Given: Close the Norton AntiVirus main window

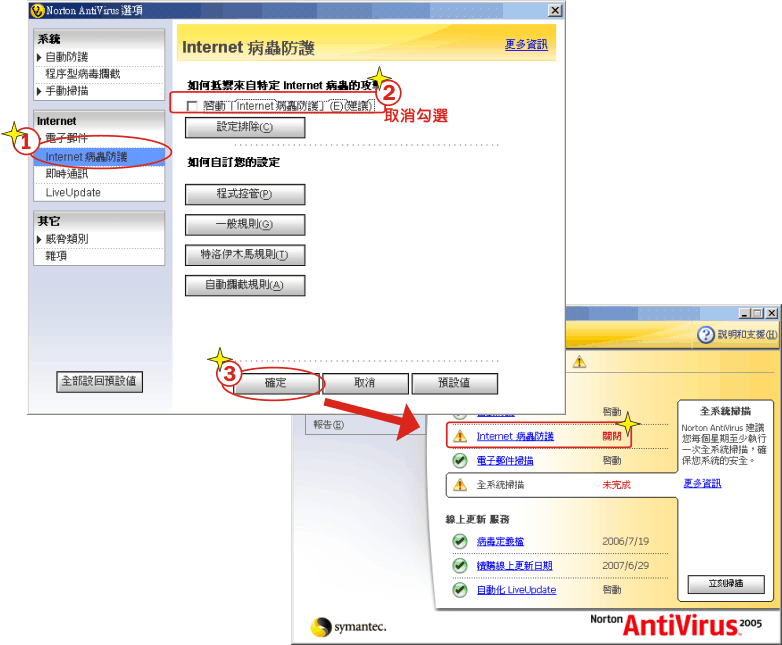Looking at the screenshot, I should [x=772, y=314].
